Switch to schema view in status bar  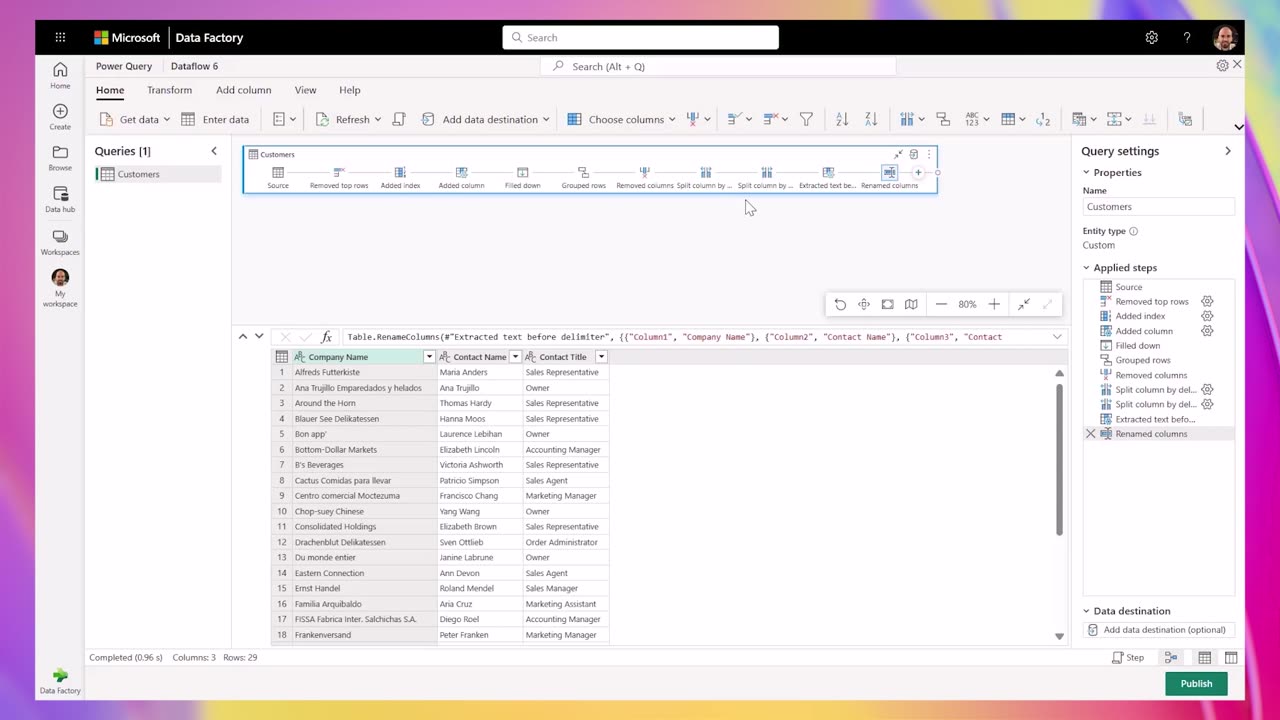click(x=1231, y=657)
